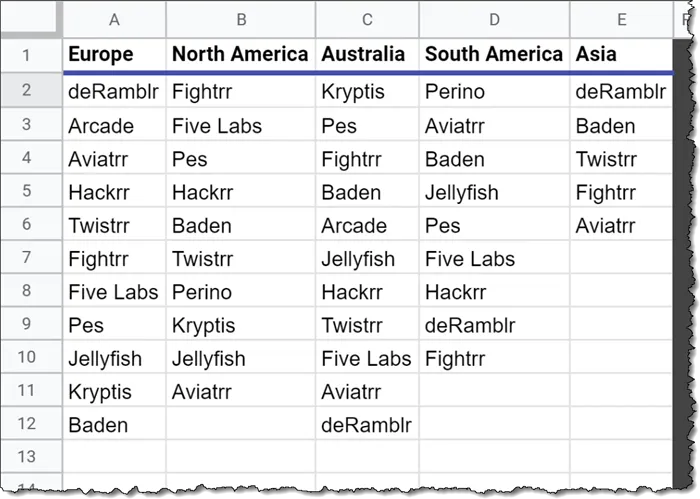Select the column D header
Viewport: 700px width, 499px height.
click(494, 19)
